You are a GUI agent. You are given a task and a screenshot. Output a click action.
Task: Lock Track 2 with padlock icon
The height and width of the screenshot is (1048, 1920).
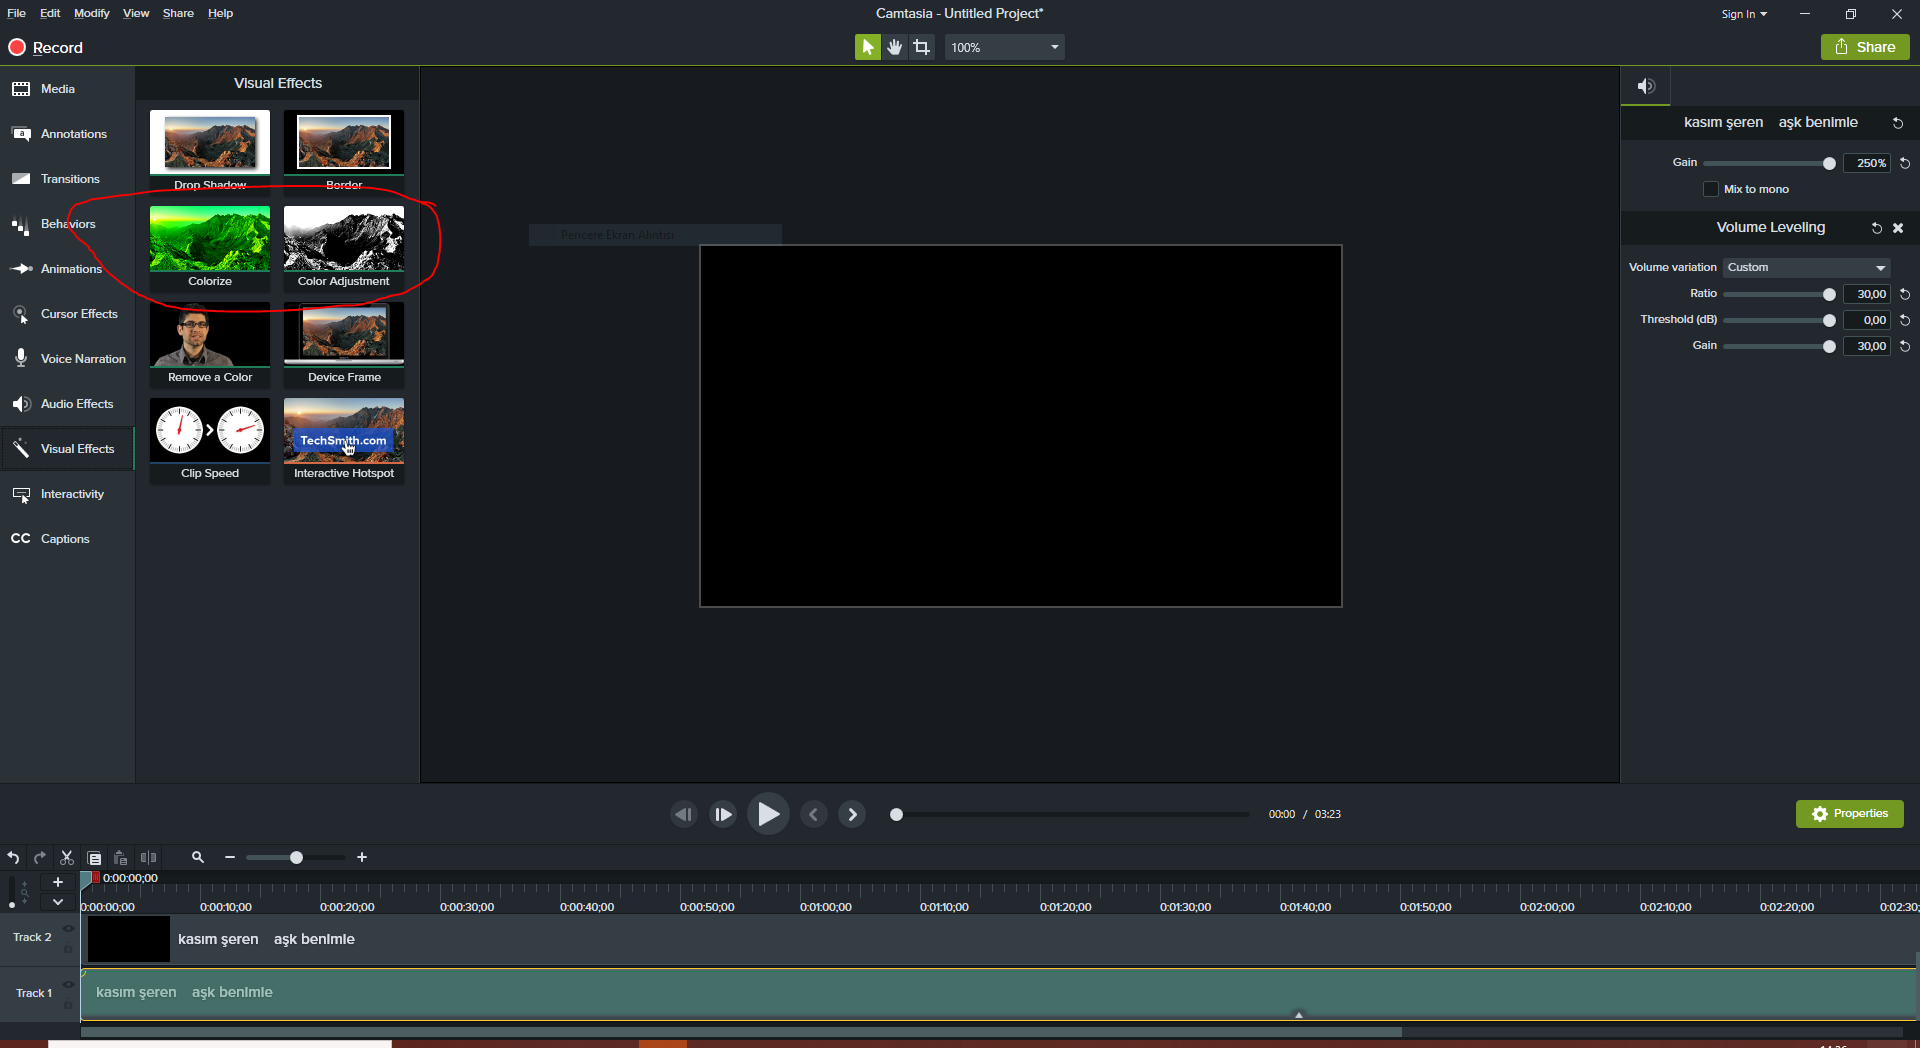tap(68, 949)
